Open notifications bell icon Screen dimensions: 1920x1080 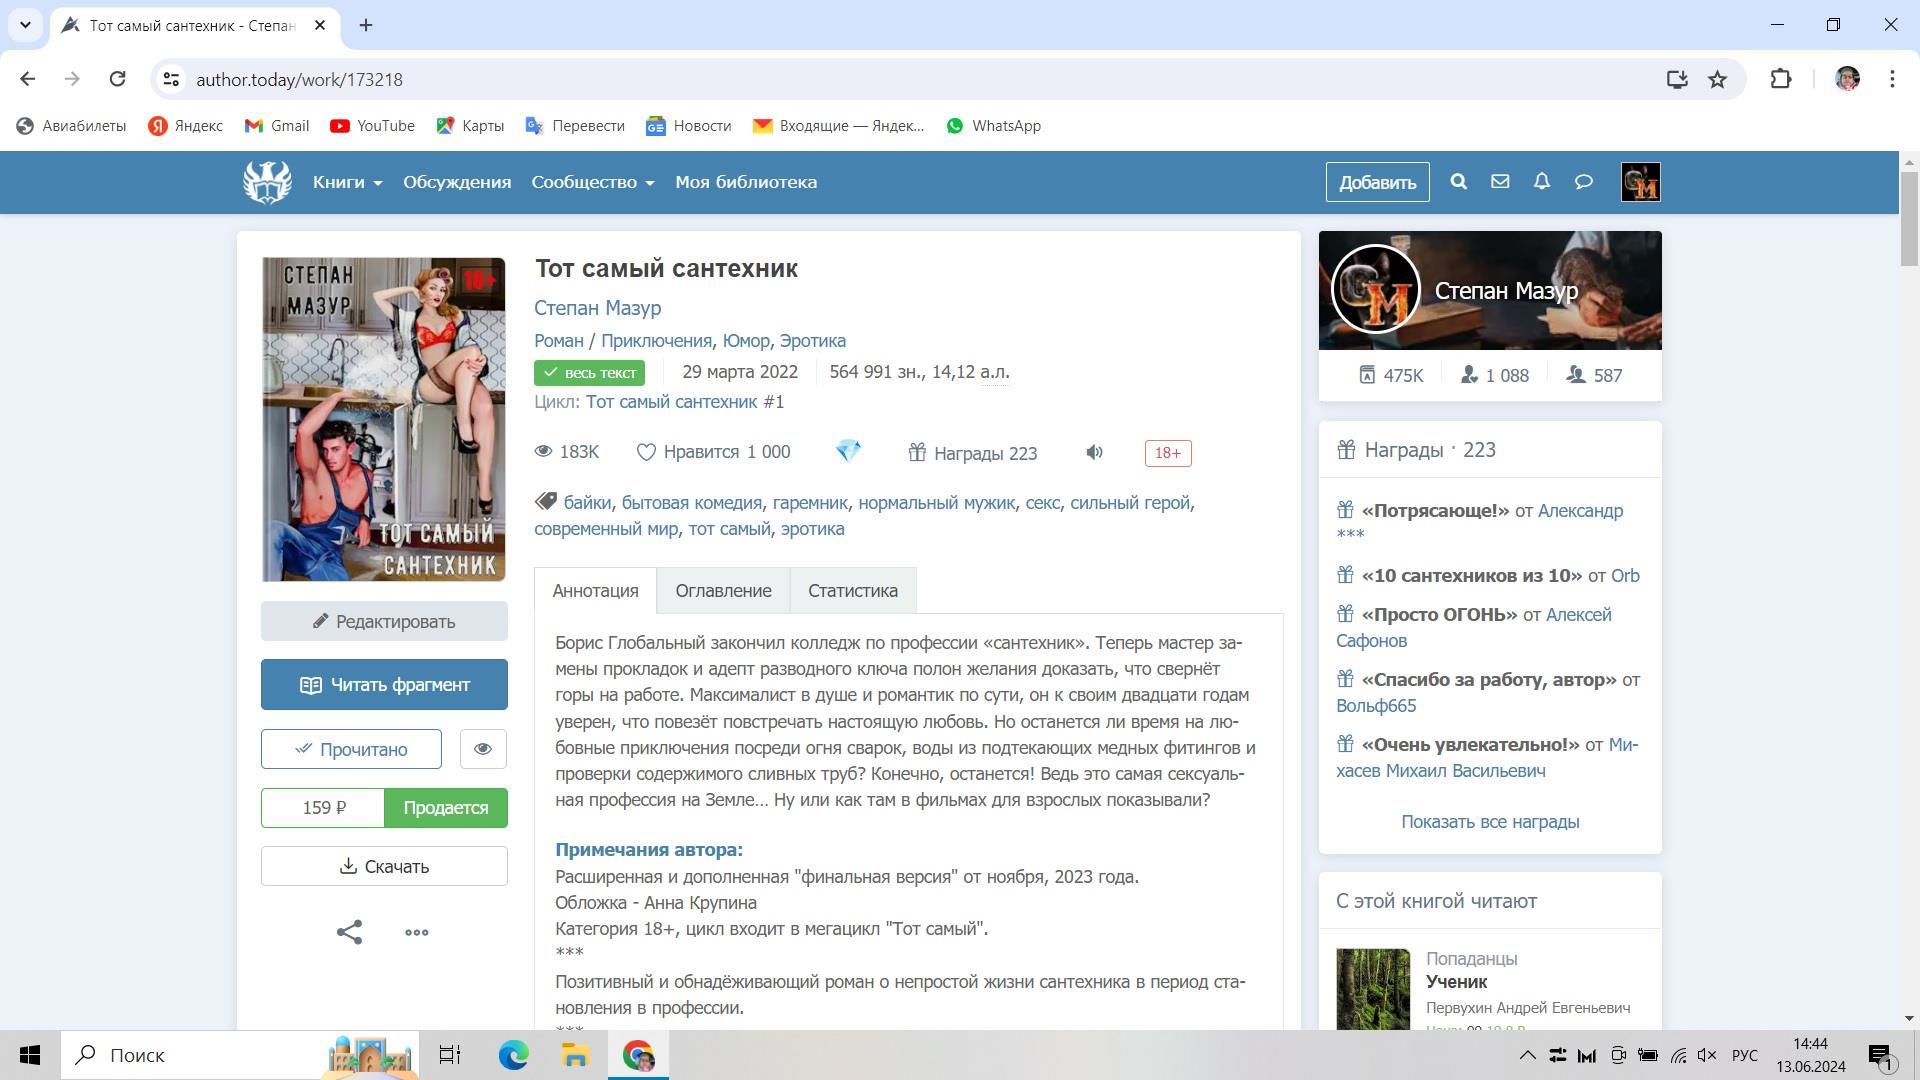point(1542,182)
